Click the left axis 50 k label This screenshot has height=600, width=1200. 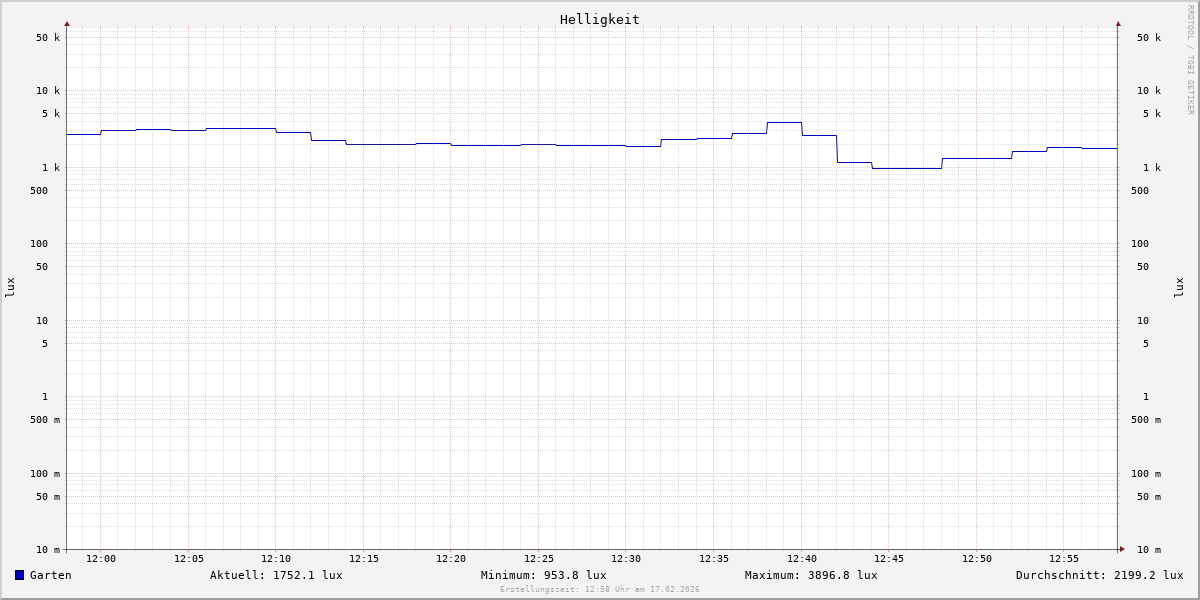[x=48, y=38]
